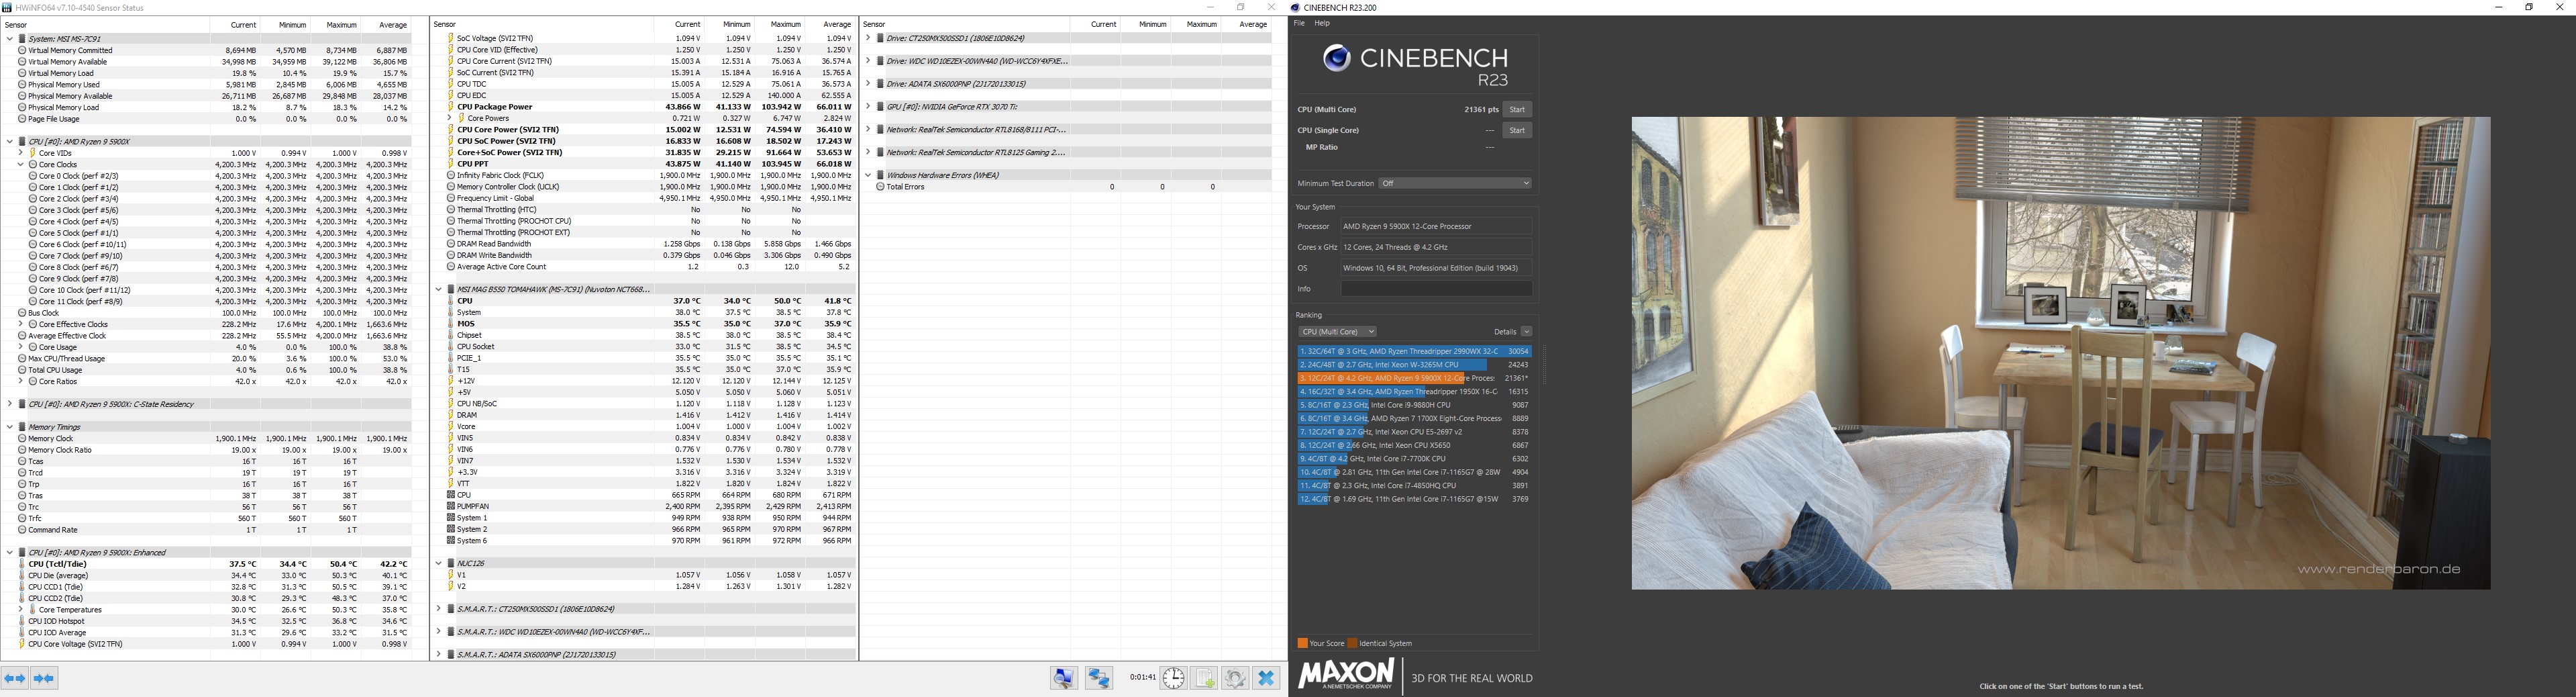The image size is (2576, 697).
Task: Click the chip icon beside System: MSI MS-7C91
Action: (x=22, y=39)
